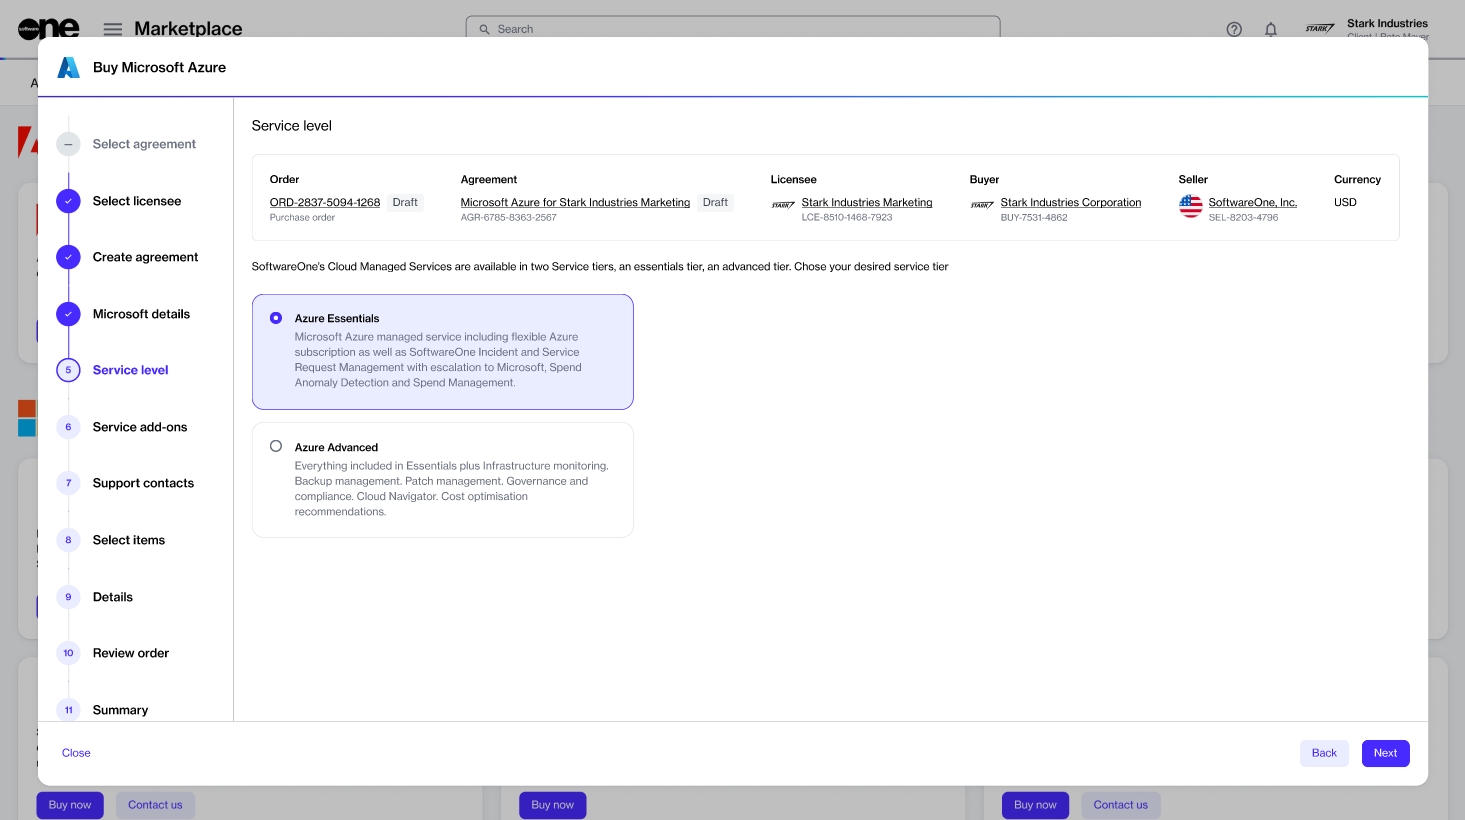Select the Azure Advanced radio button
The image size is (1465, 820).
click(x=276, y=446)
